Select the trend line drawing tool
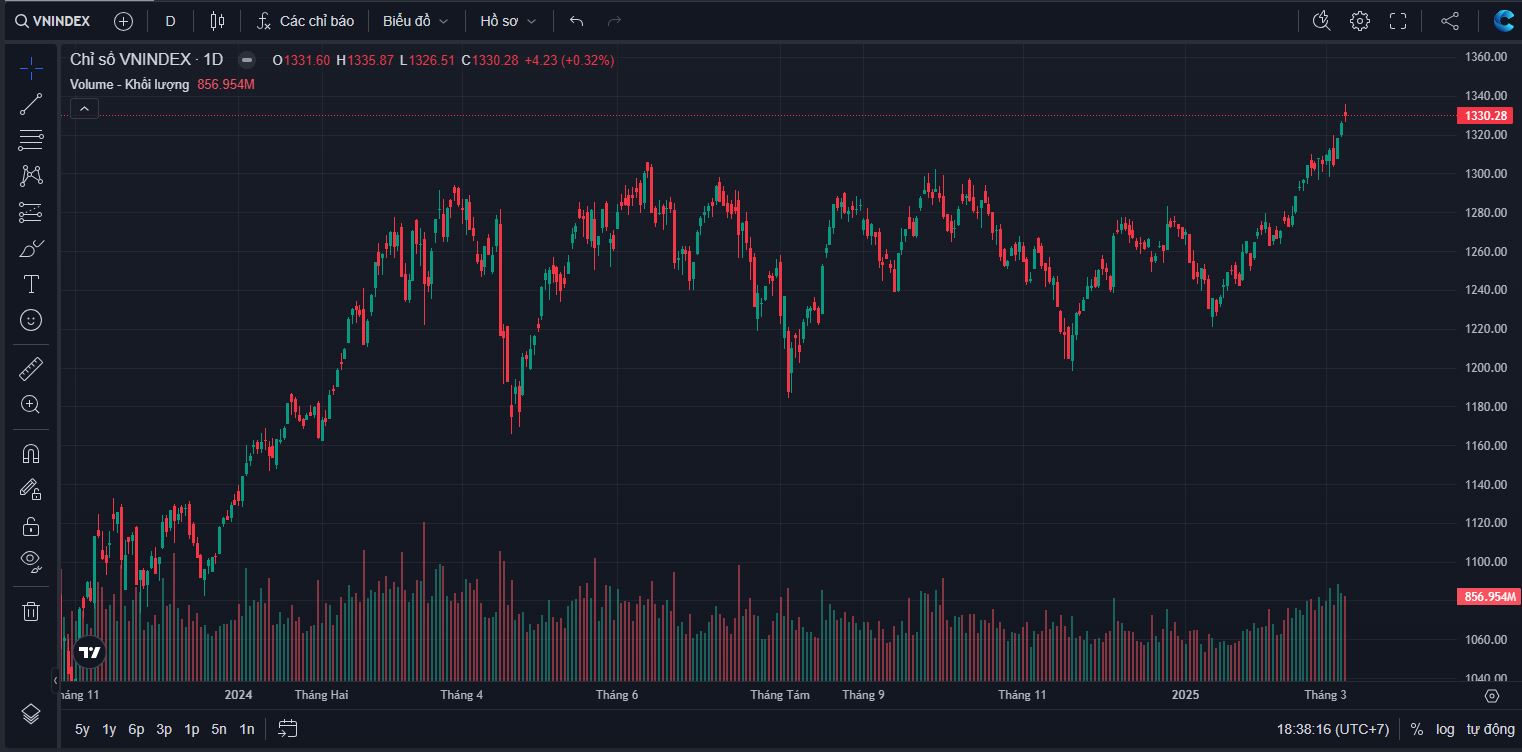This screenshot has height=752, width=1522. coord(31,104)
